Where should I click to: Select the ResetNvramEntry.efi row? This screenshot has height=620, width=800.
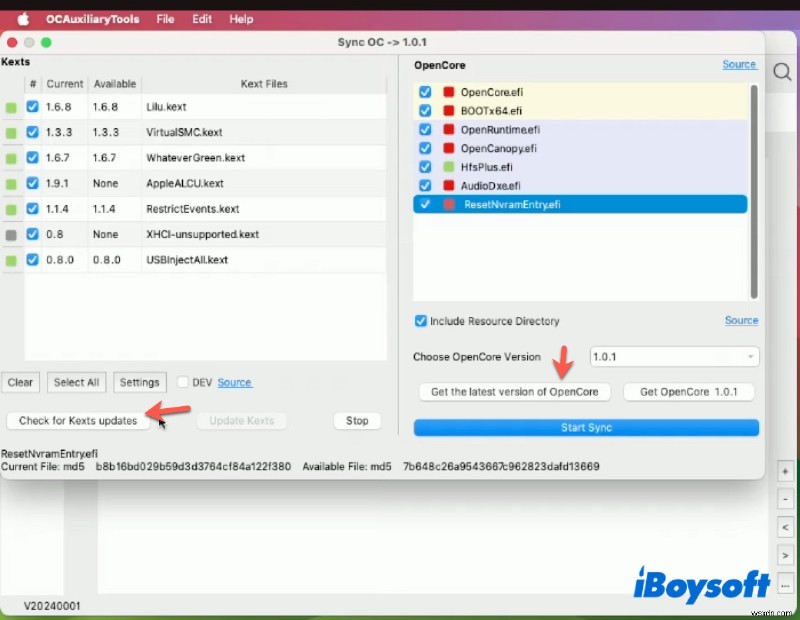coord(580,204)
